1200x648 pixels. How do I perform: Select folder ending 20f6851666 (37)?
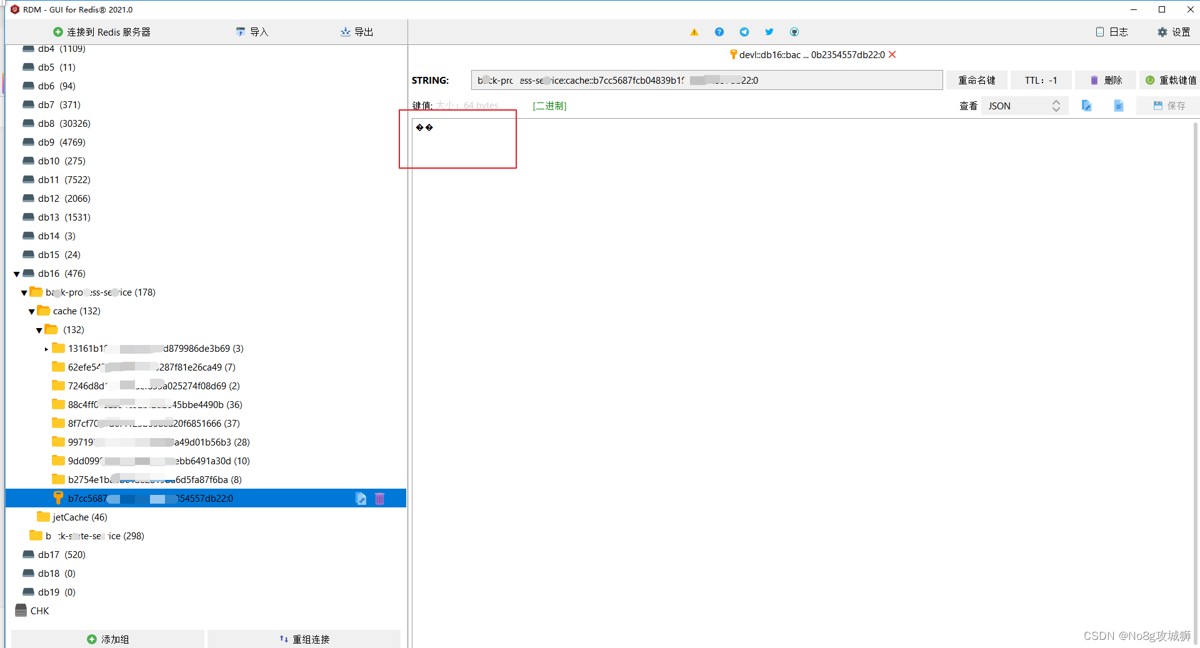coord(146,424)
